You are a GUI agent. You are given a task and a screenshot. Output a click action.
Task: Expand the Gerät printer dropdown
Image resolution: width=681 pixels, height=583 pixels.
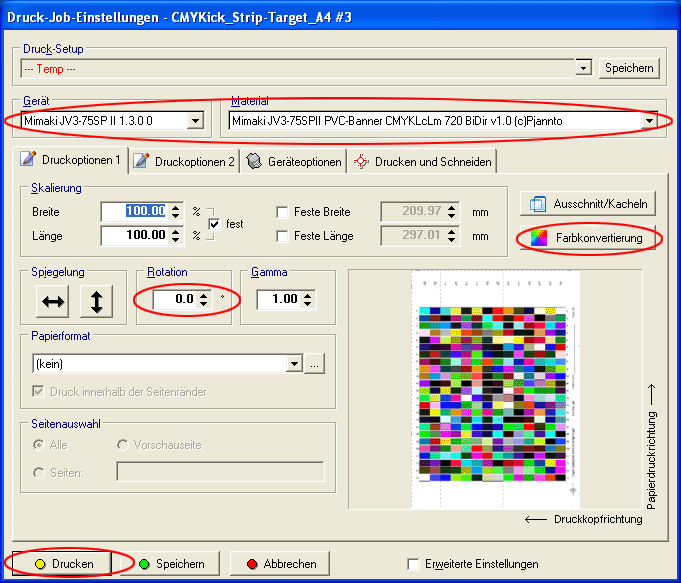[x=196, y=121]
